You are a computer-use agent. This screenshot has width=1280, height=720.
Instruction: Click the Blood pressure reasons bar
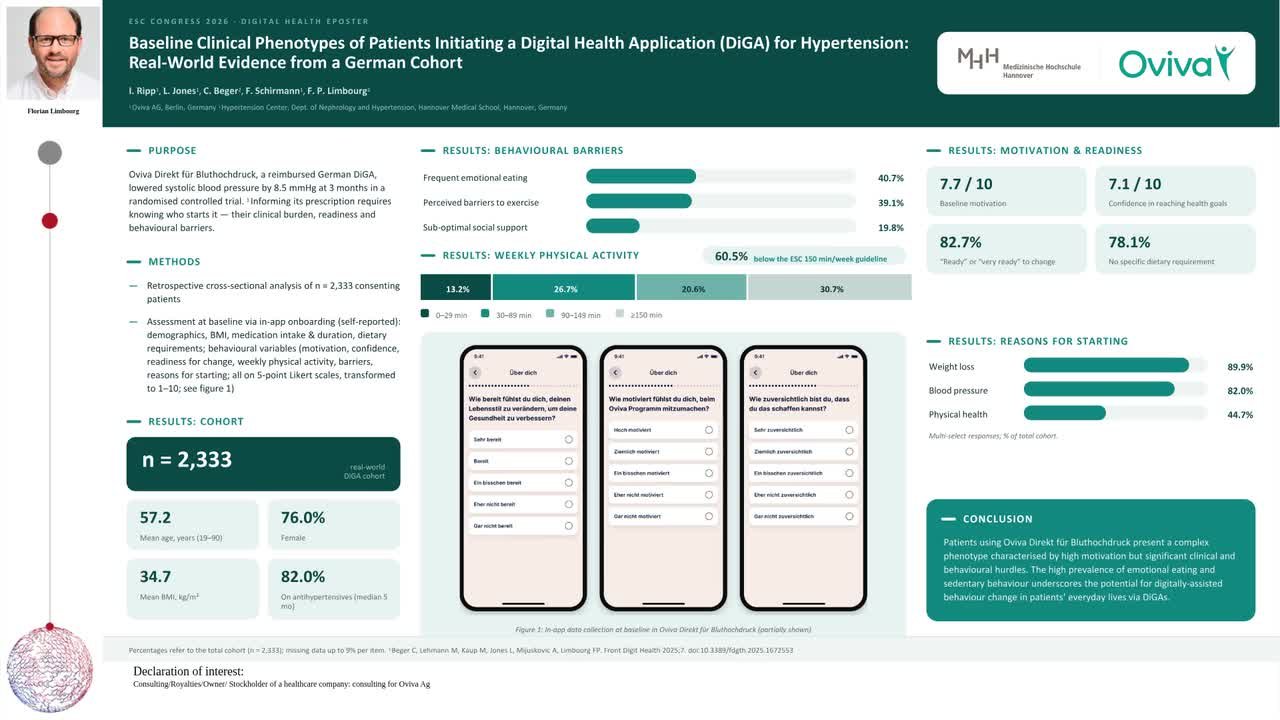[x=1099, y=390]
